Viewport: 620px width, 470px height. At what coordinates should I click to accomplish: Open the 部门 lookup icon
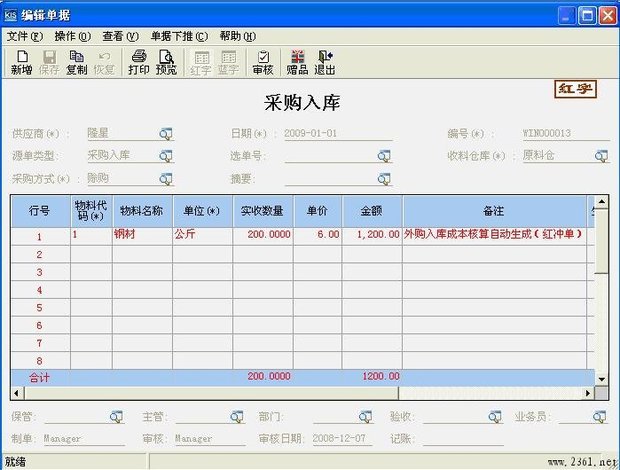tap(365, 417)
